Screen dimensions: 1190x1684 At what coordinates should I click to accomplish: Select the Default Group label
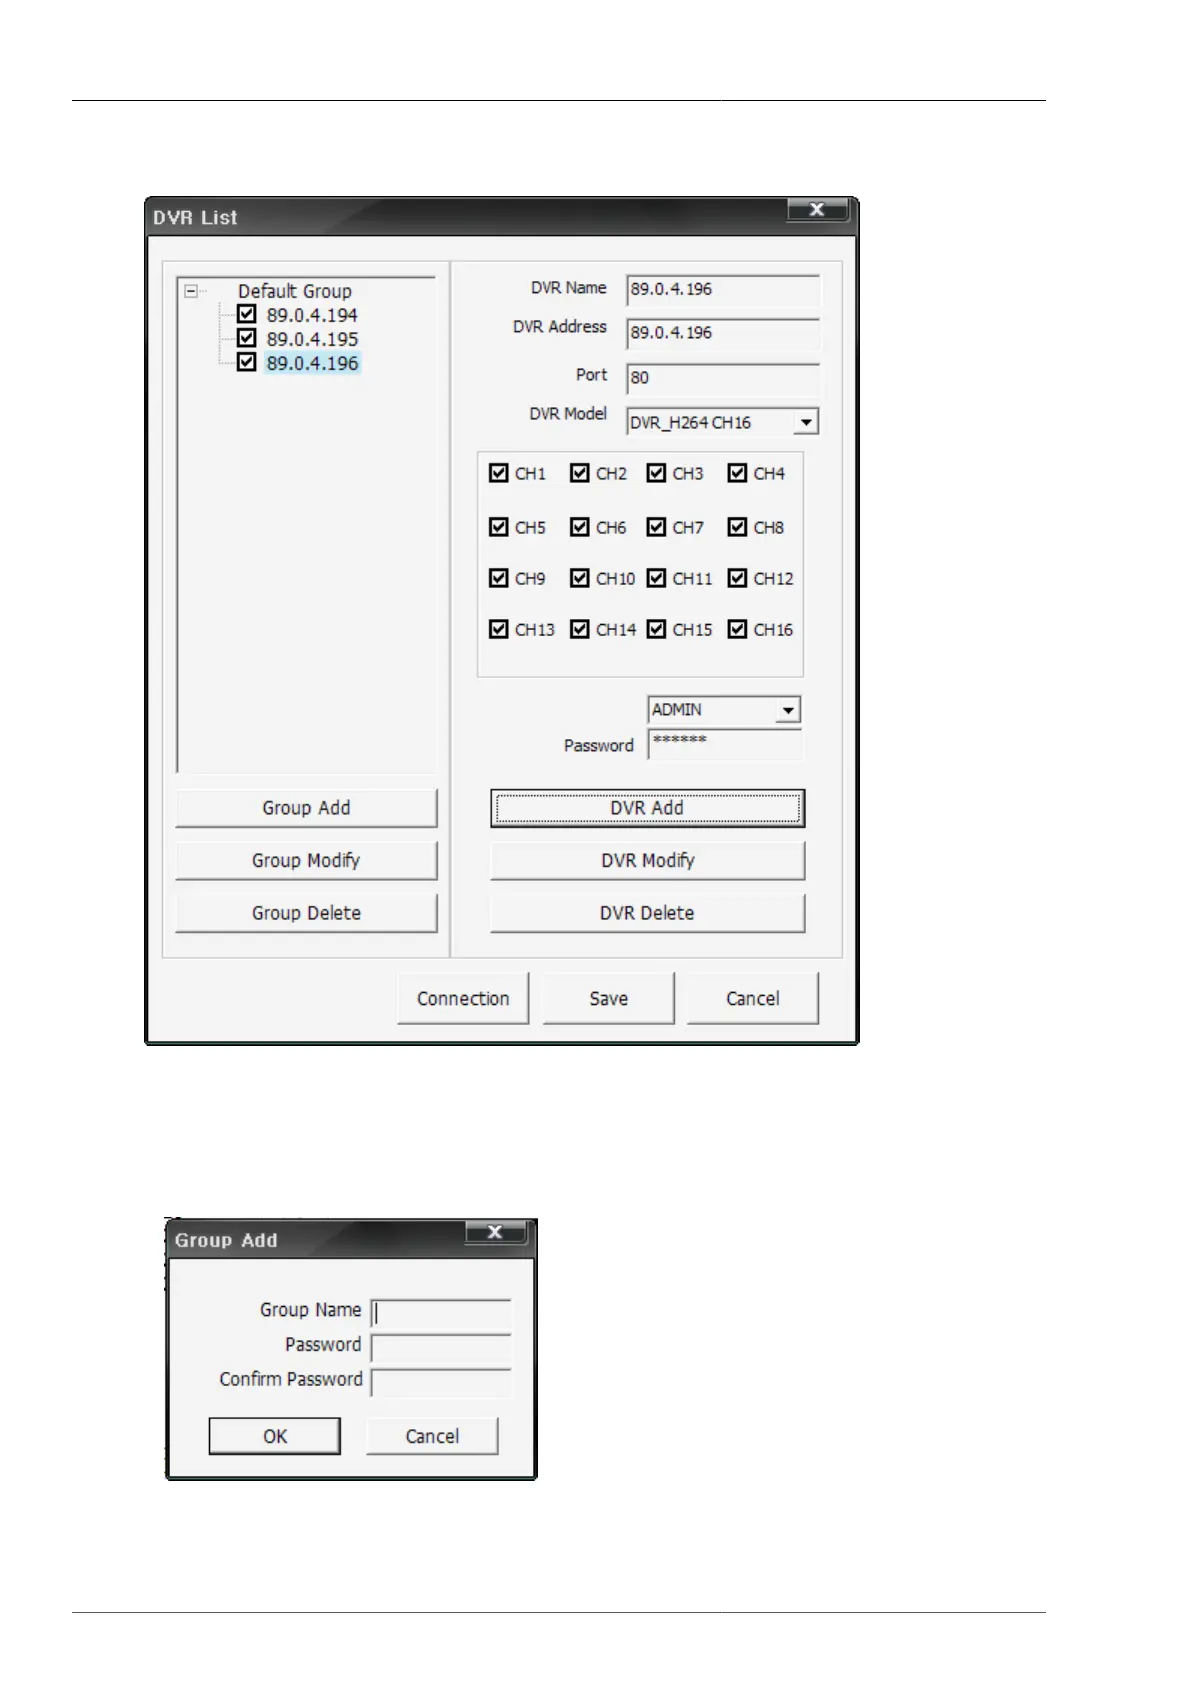click(295, 291)
